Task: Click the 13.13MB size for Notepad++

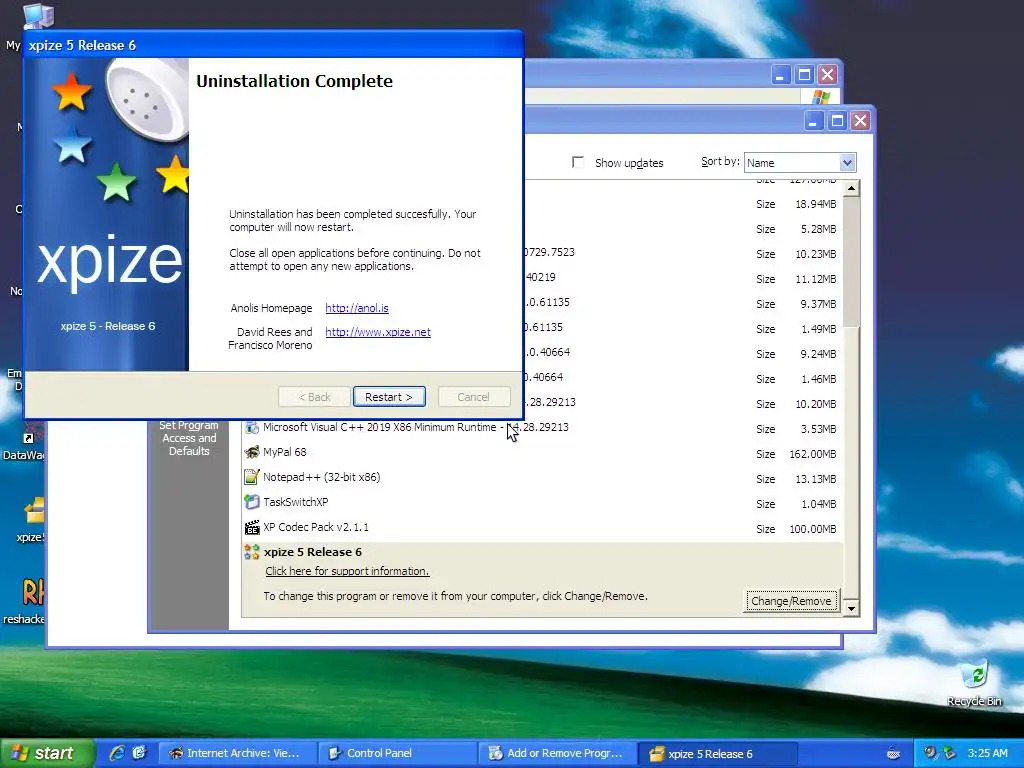Action: (x=816, y=479)
